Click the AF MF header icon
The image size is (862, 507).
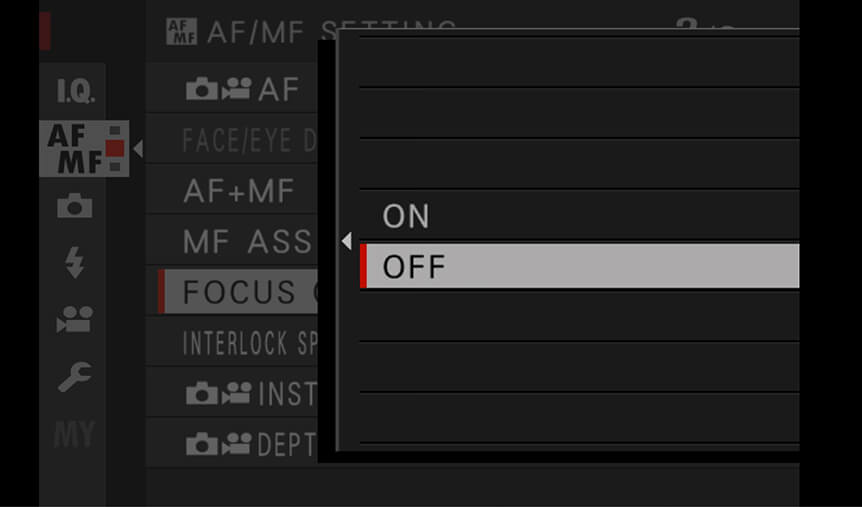pyautogui.click(x=181, y=32)
